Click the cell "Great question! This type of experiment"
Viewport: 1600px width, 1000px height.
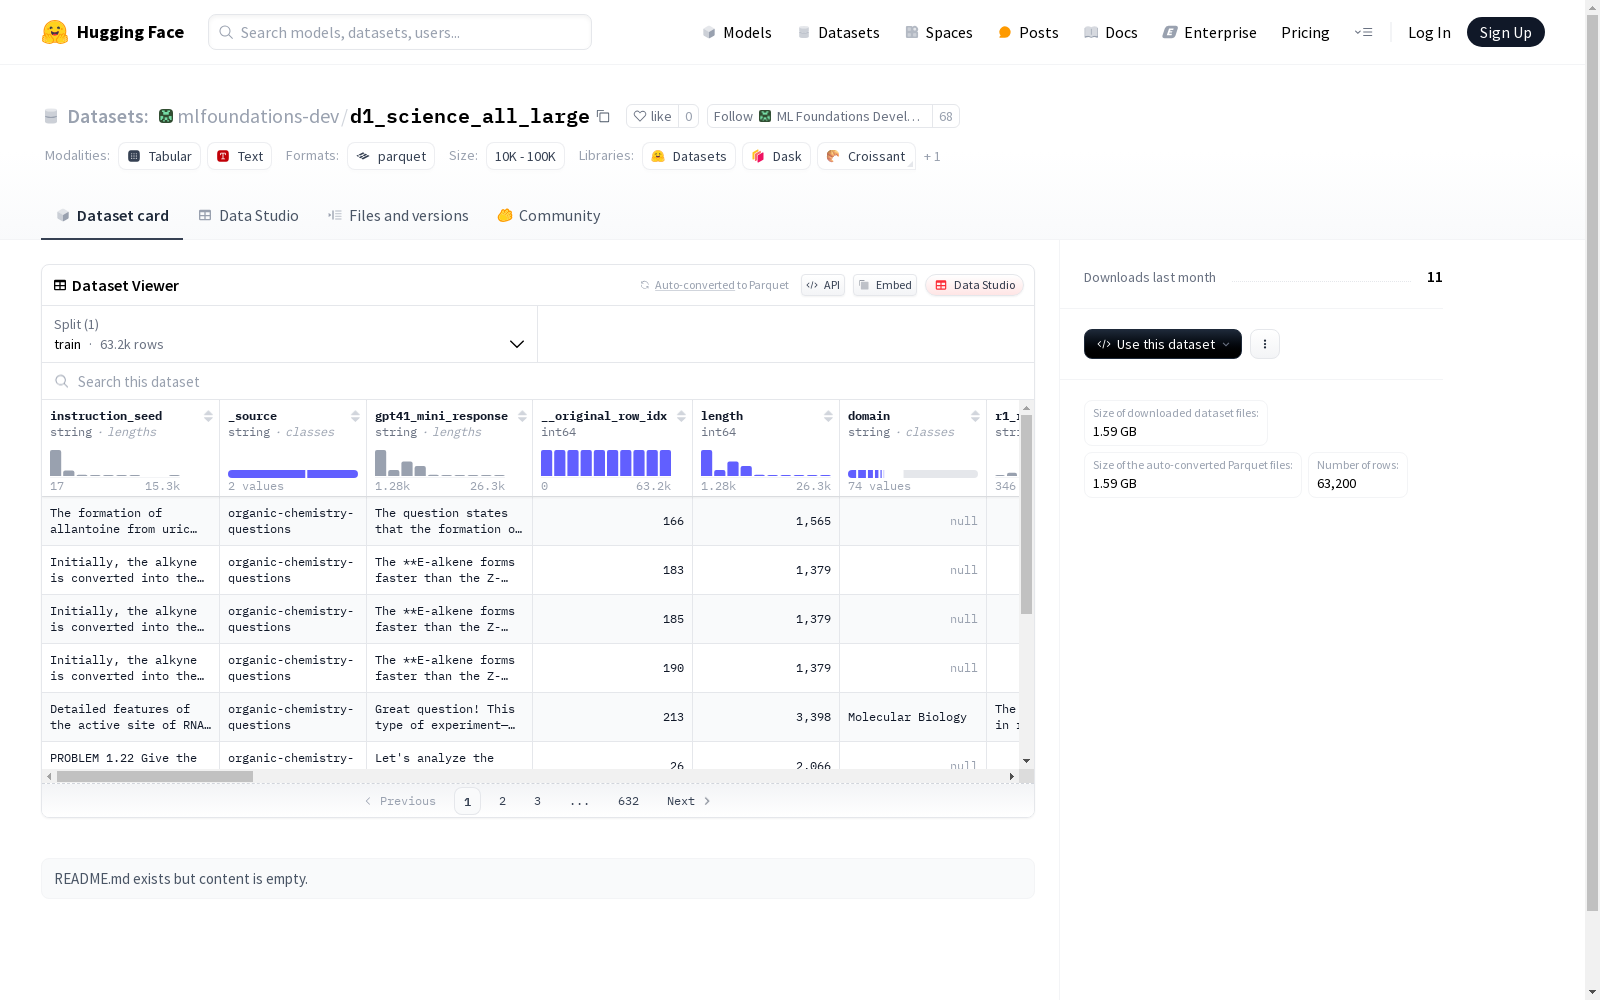click(x=450, y=717)
